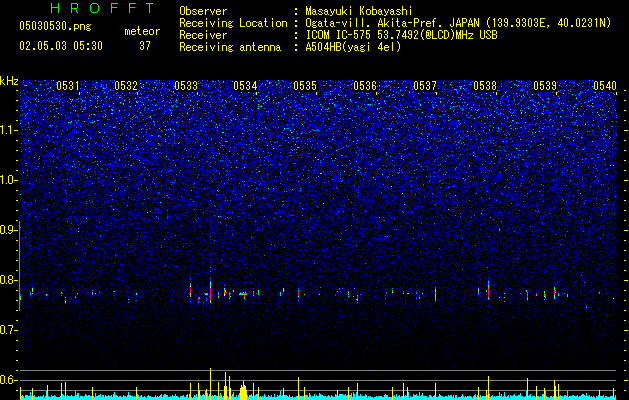Click the 0539 time marker
This screenshot has height=400, width=629.
pos(545,86)
